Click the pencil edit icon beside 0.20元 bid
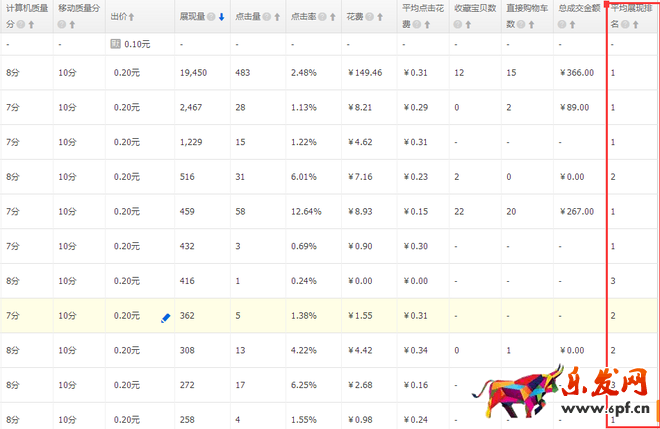This screenshot has width=660, height=429. click(x=165, y=317)
